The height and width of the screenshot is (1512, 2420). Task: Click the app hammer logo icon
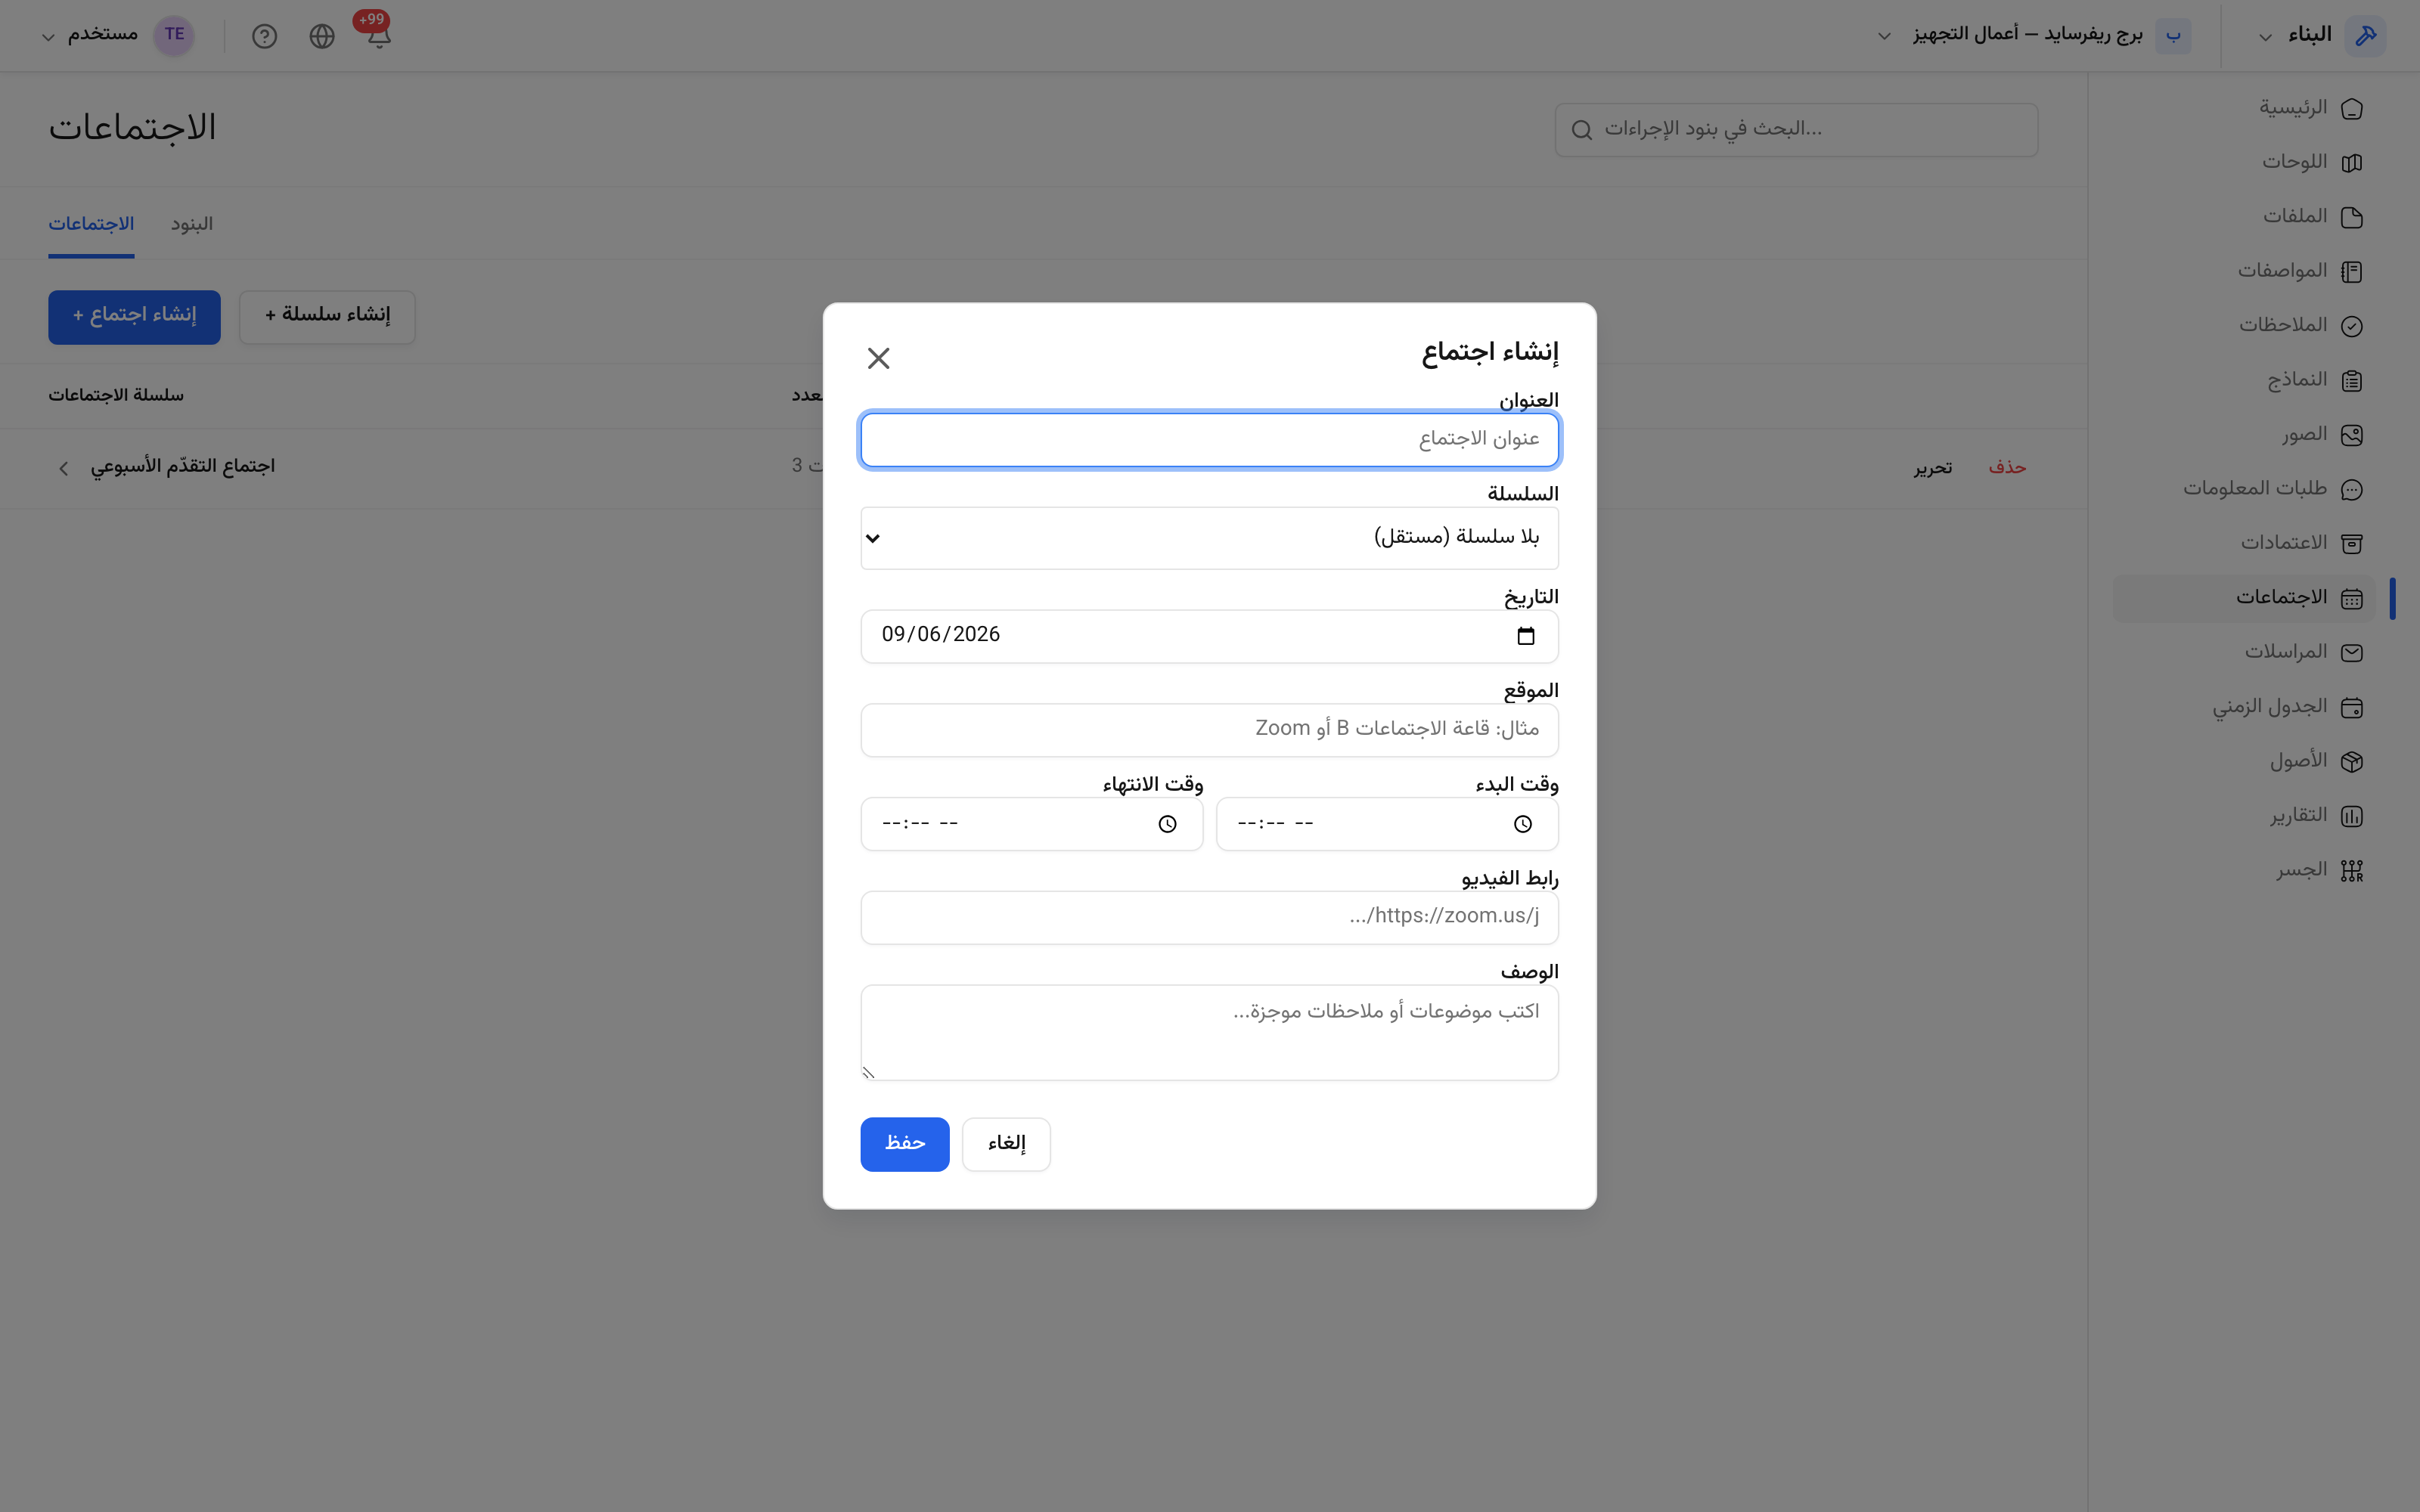(x=2365, y=36)
